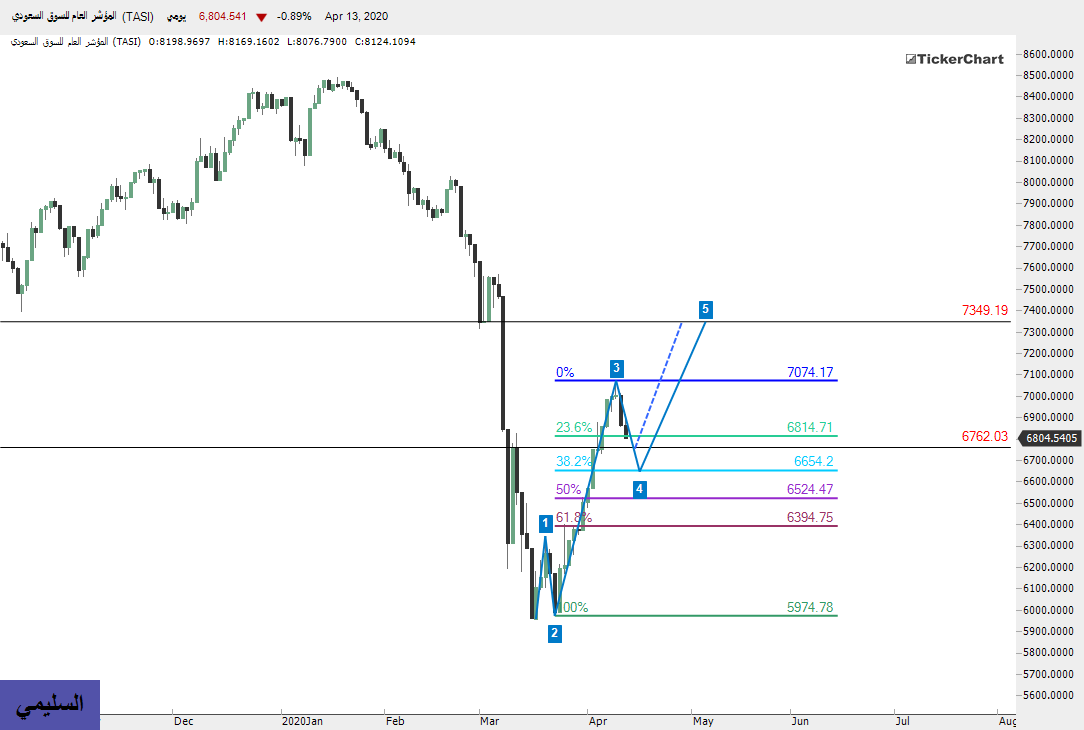
Task: Click the Fibonacci 61.8% label
Action: click(x=574, y=517)
